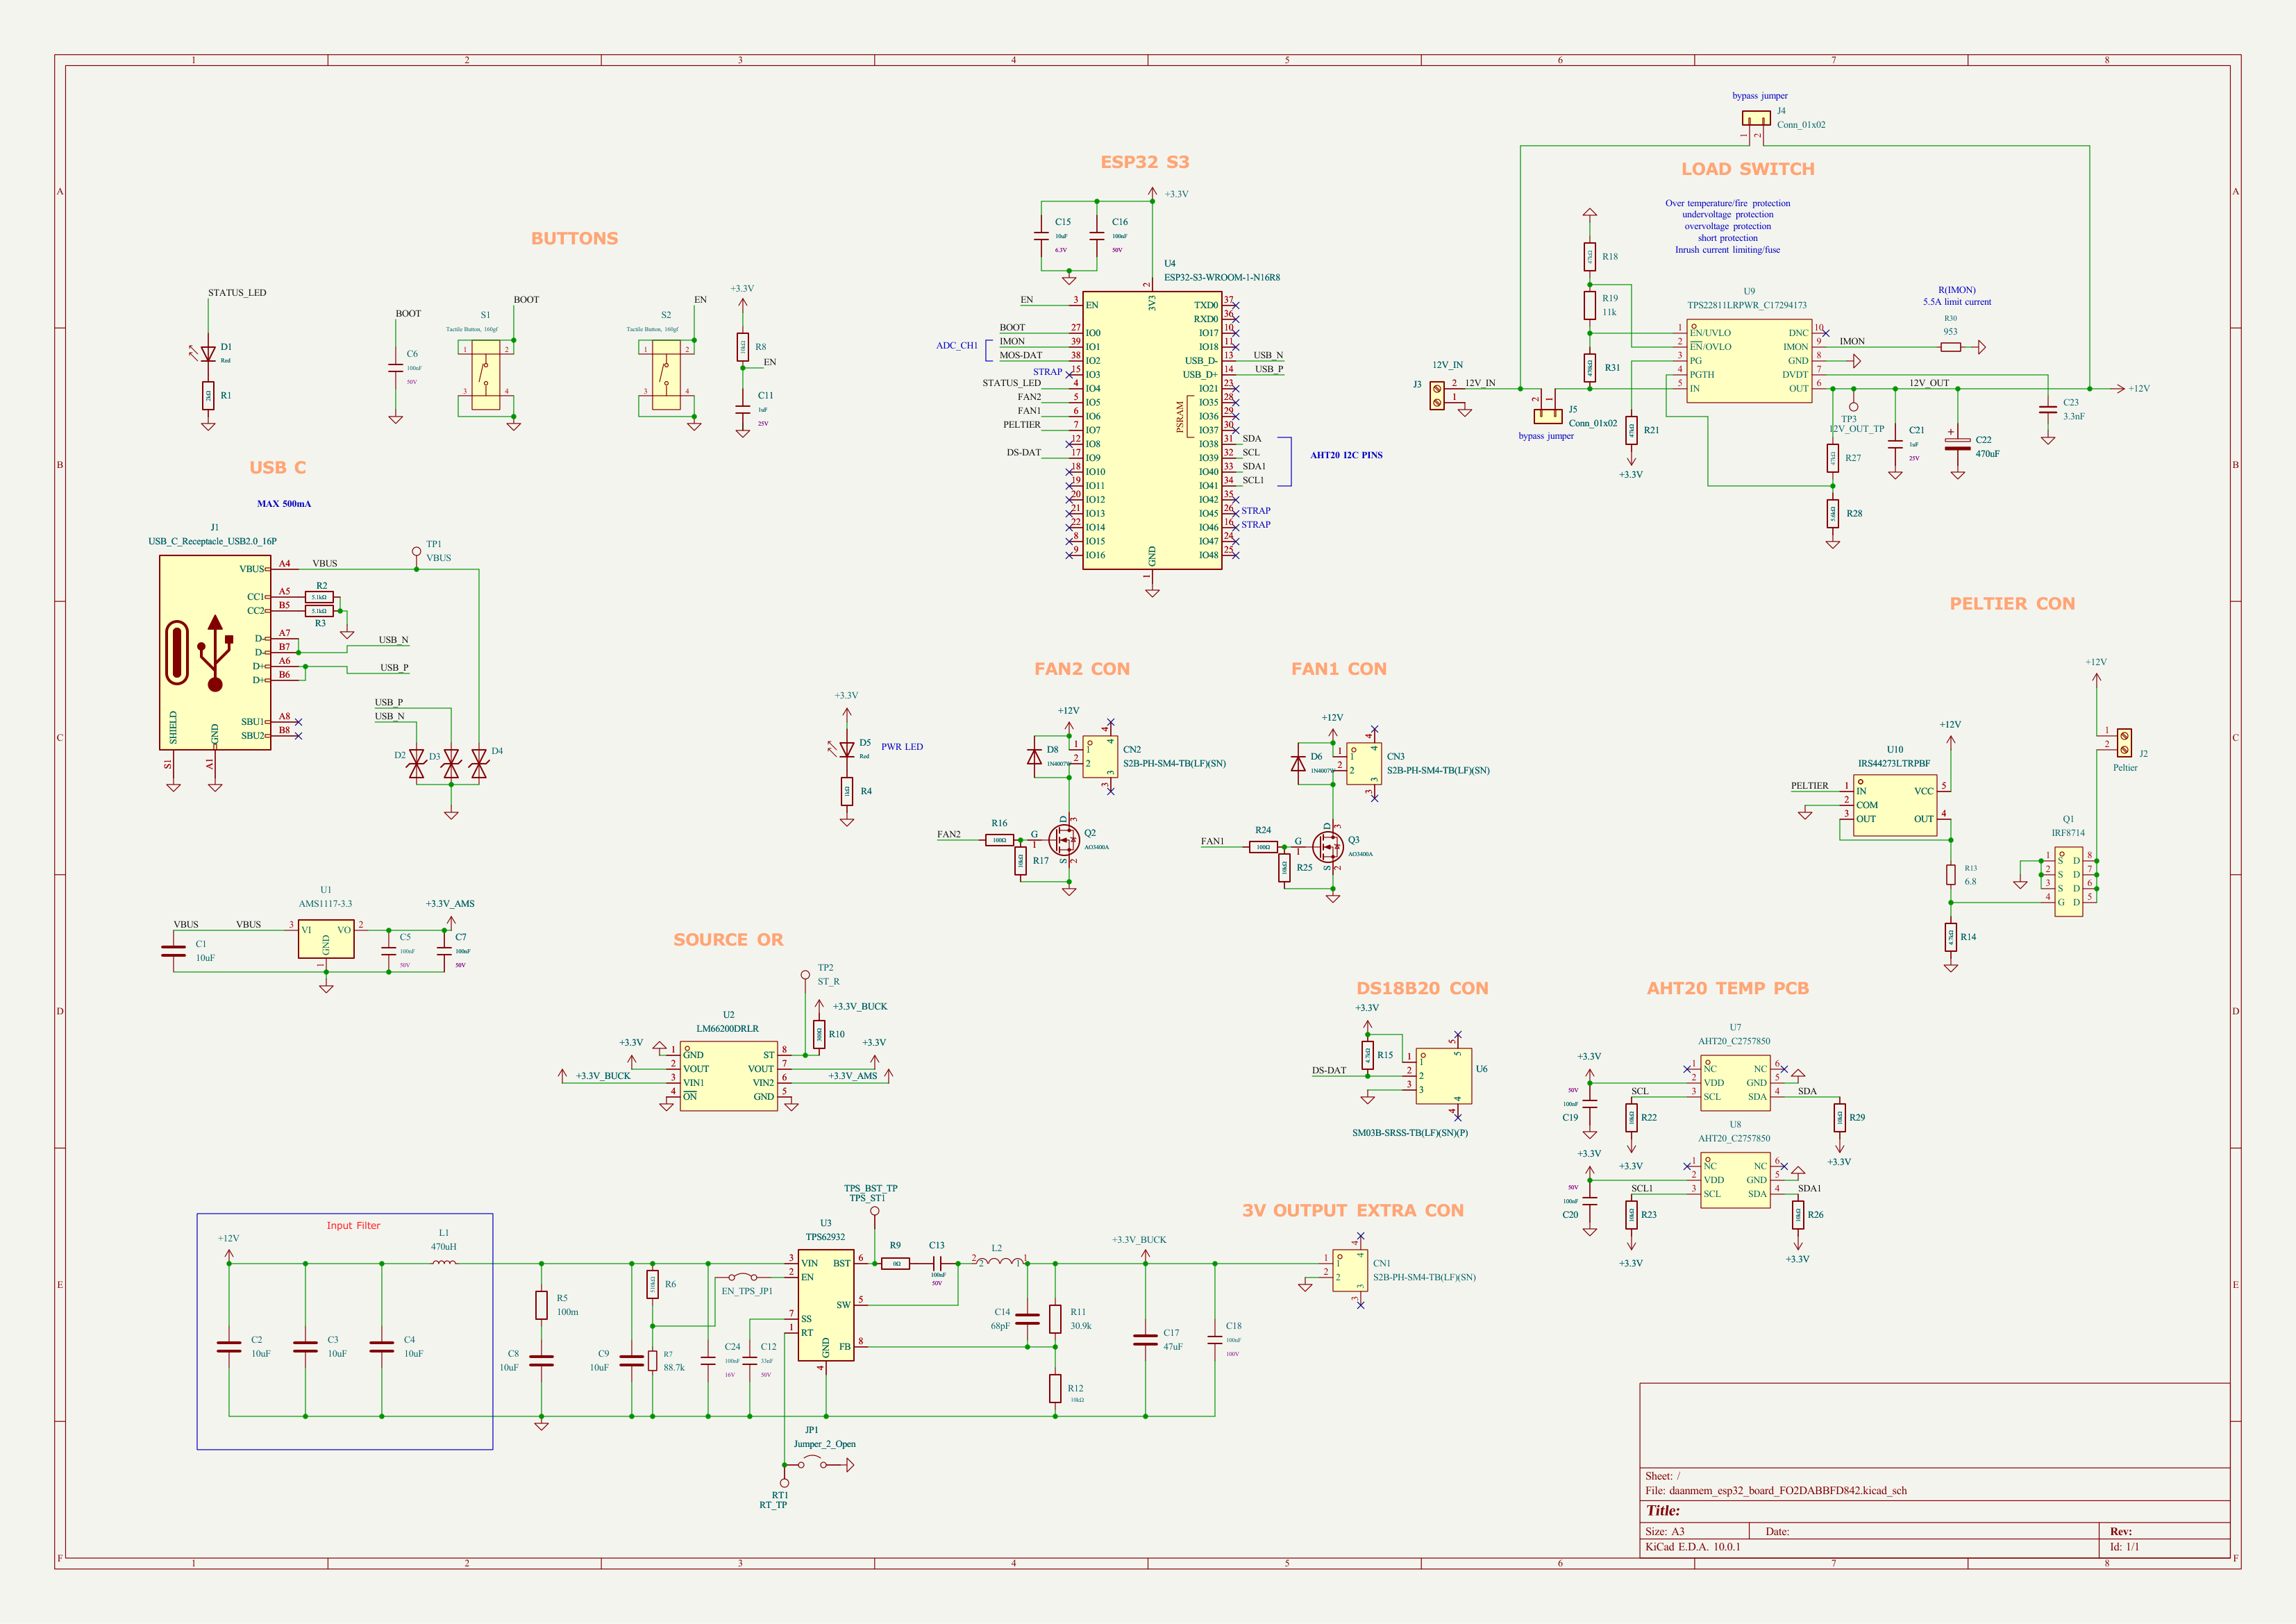Image resolution: width=2296 pixels, height=1624 pixels.
Task: Select the L1 470uH inductor symbol
Action: pyautogui.click(x=444, y=1262)
